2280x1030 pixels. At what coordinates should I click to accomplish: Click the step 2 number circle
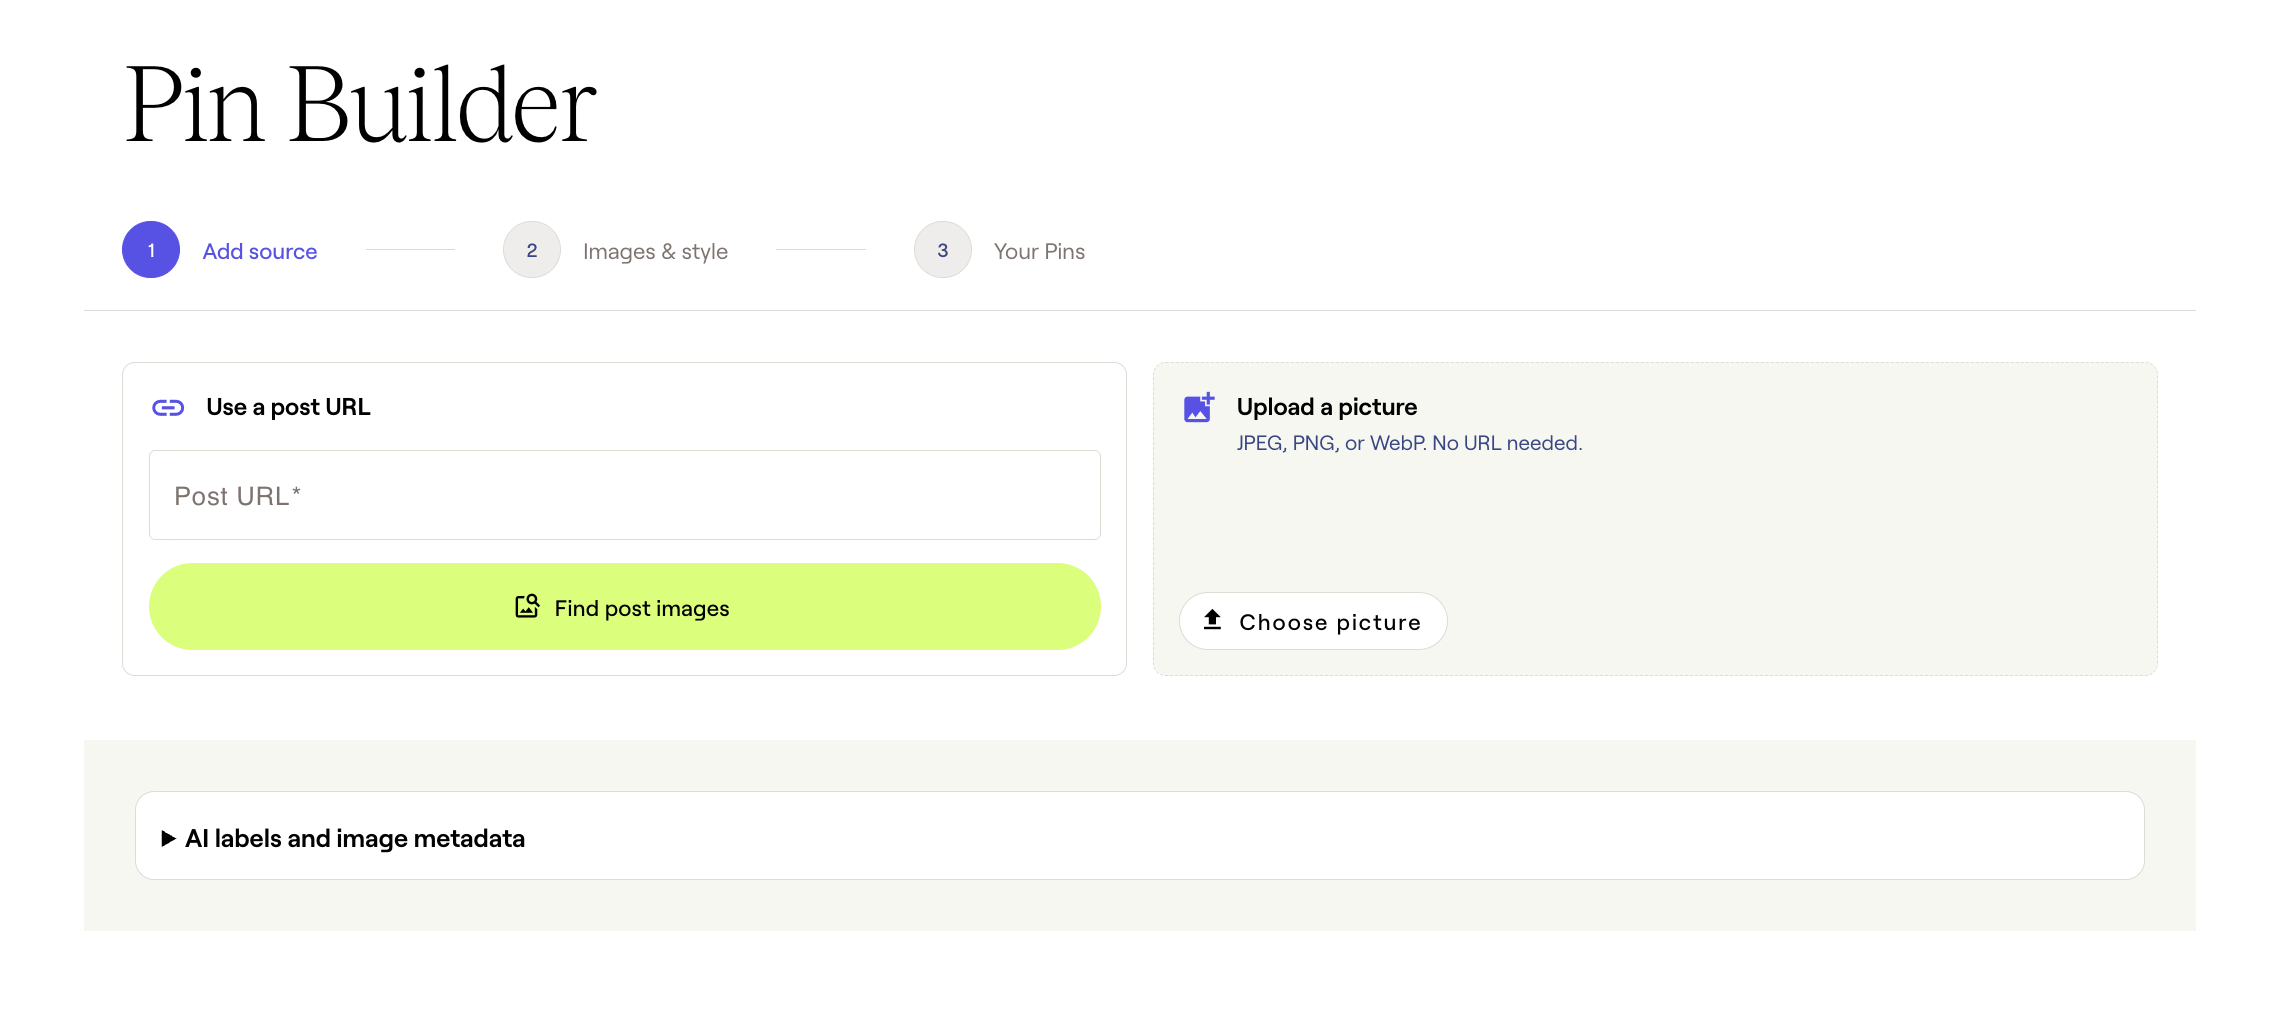(532, 250)
